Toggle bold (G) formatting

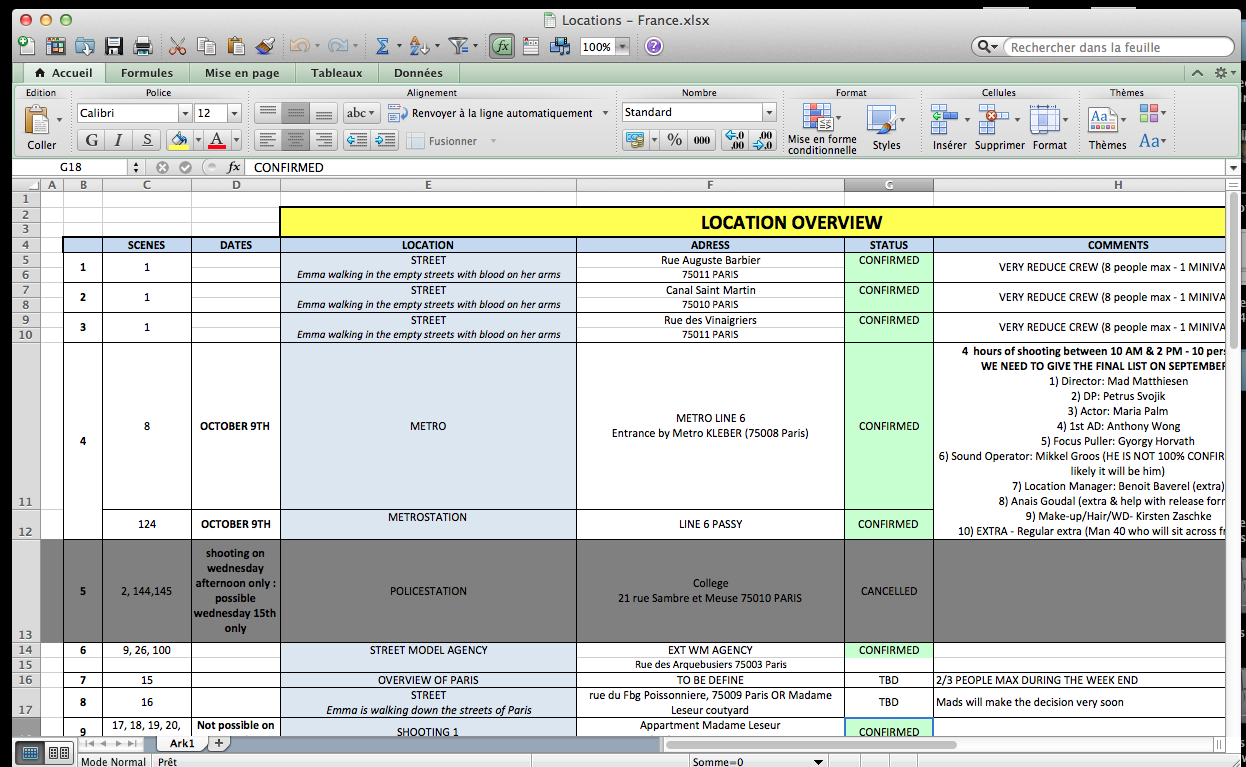92,140
